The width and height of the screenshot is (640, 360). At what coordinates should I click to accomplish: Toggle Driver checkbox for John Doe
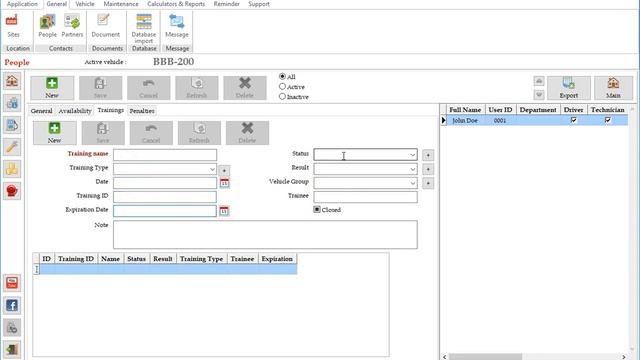(573, 120)
